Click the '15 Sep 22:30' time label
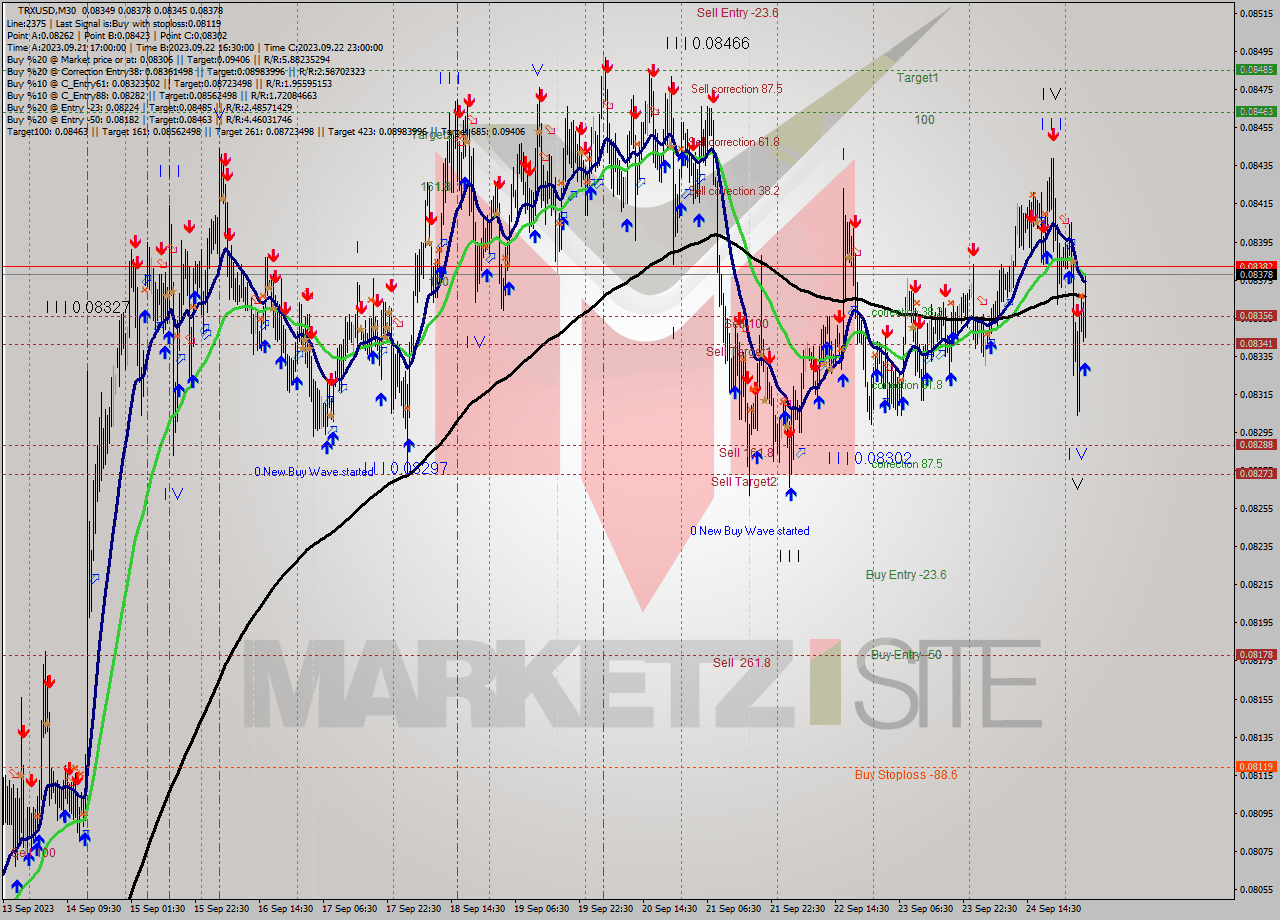The image size is (1280, 920). [x=222, y=909]
